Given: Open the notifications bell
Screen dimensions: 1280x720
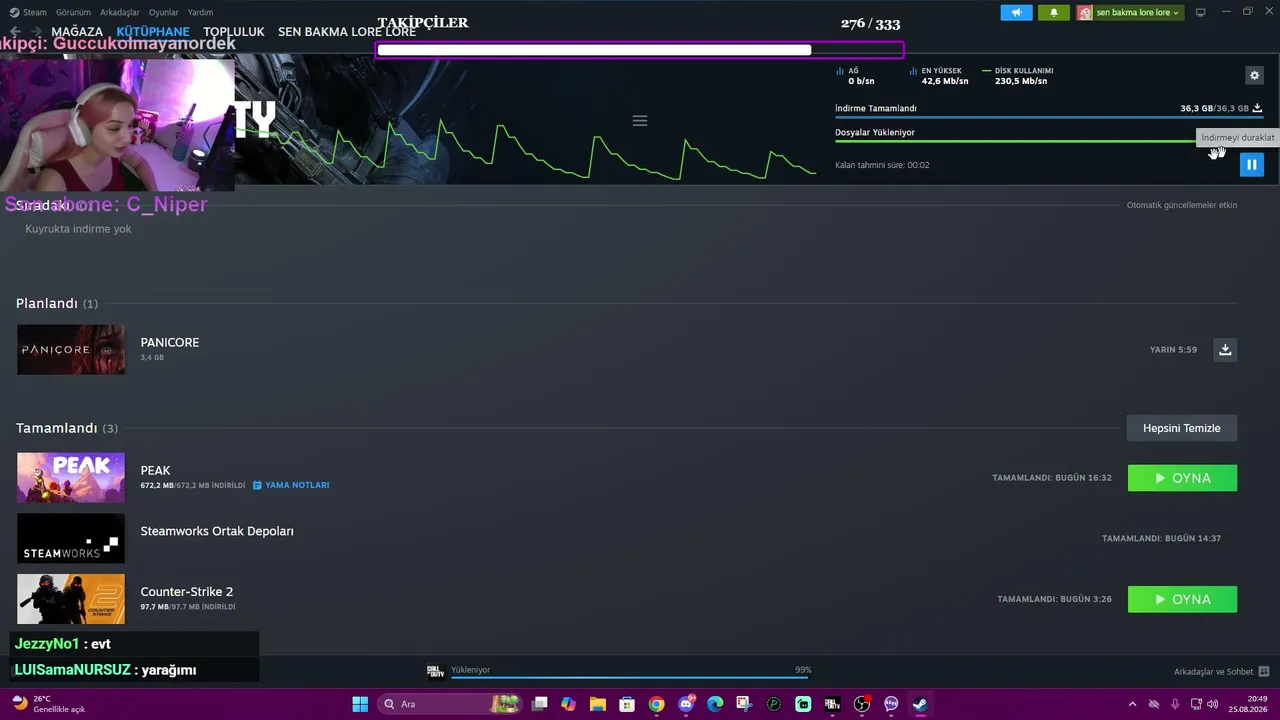Looking at the screenshot, I should [1053, 13].
